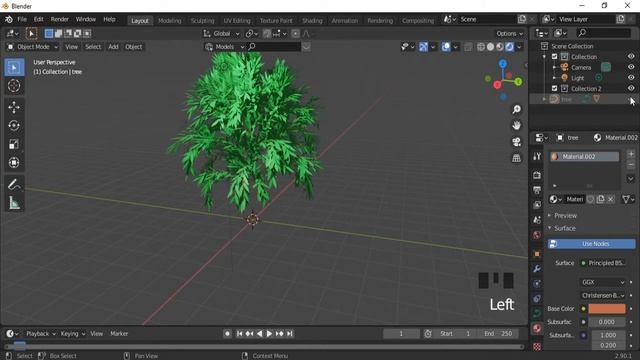Open the Physics properties tab
The height and width of the screenshot is (360, 640).
[x=537, y=298]
